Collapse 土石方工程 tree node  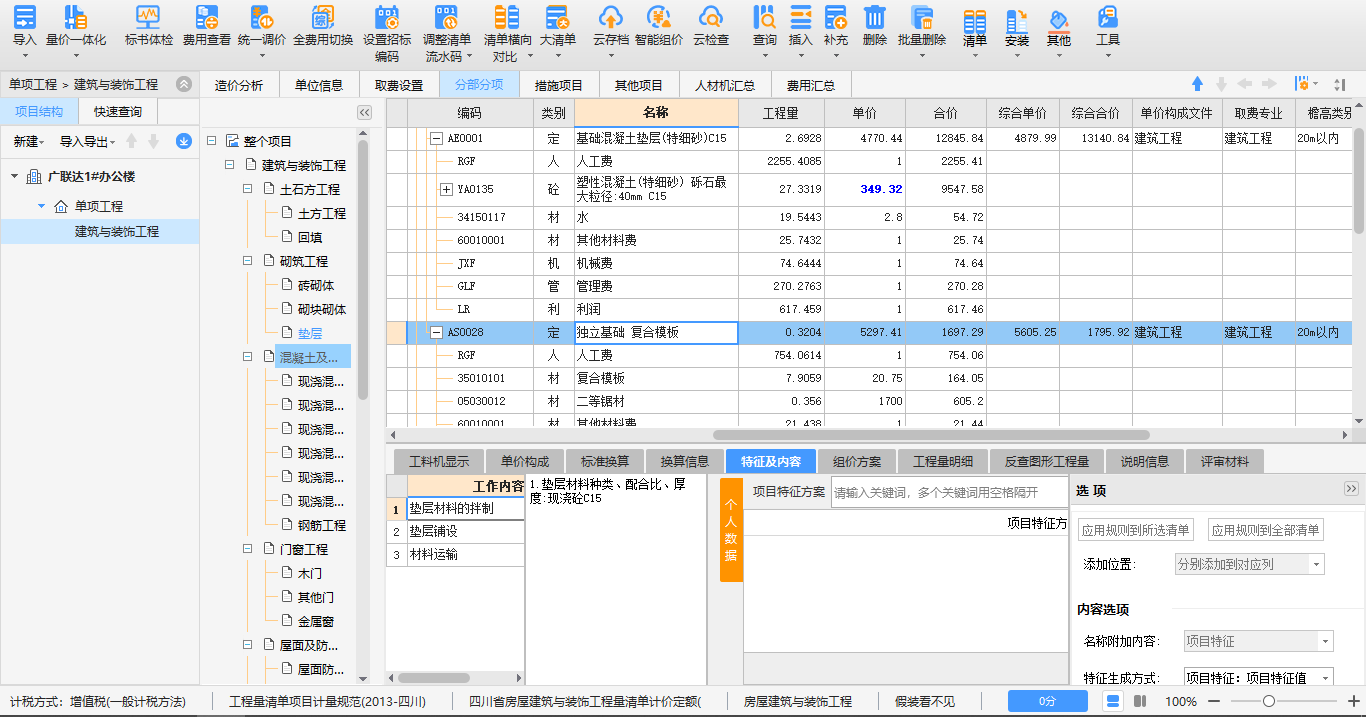point(248,189)
